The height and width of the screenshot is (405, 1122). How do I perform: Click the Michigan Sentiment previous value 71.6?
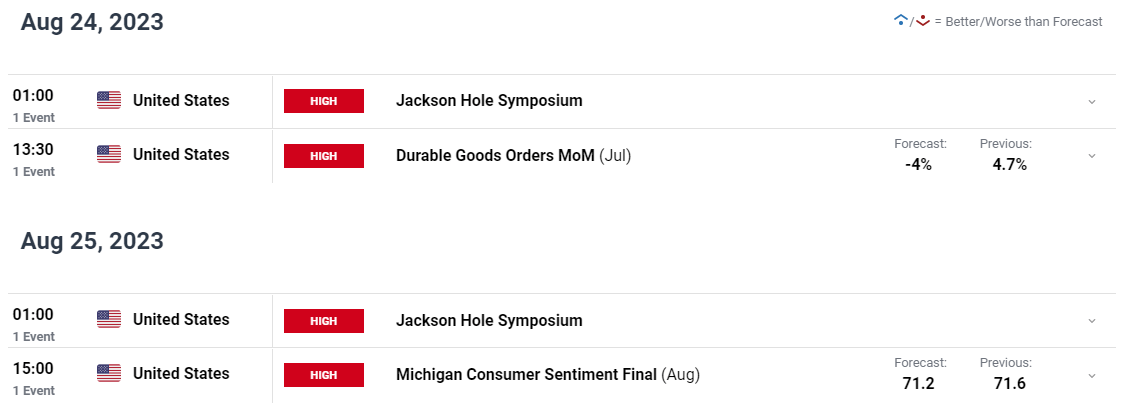point(1010,384)
